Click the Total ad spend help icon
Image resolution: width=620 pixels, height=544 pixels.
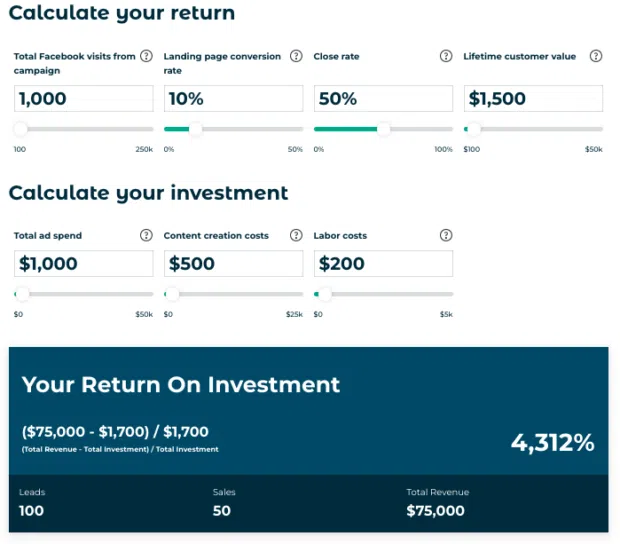(146, 236)
